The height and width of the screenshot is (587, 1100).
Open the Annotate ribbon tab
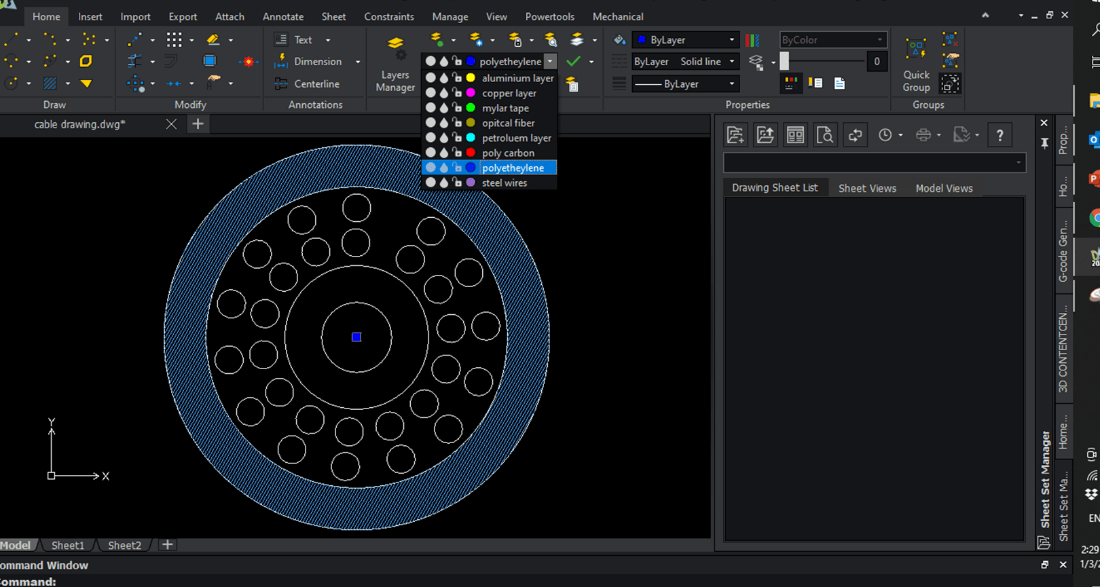[x=283, y=17]
